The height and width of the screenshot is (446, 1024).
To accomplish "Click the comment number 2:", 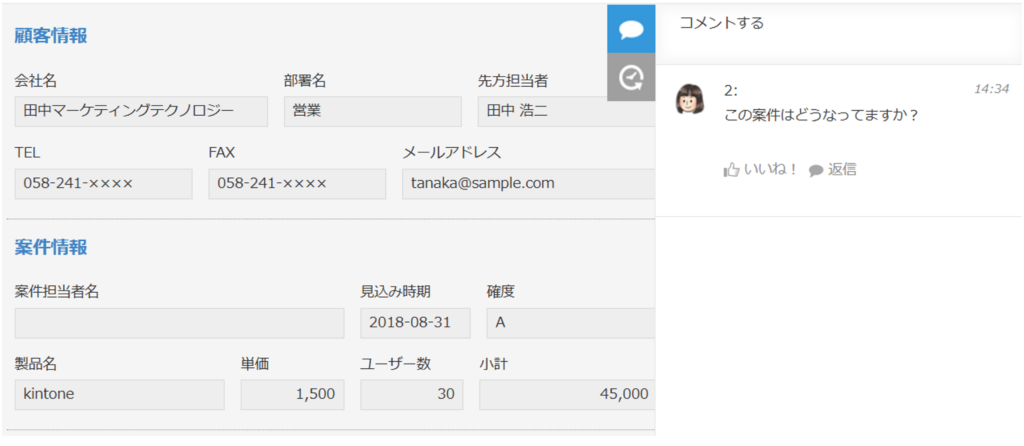I will (x=731, y=89).
